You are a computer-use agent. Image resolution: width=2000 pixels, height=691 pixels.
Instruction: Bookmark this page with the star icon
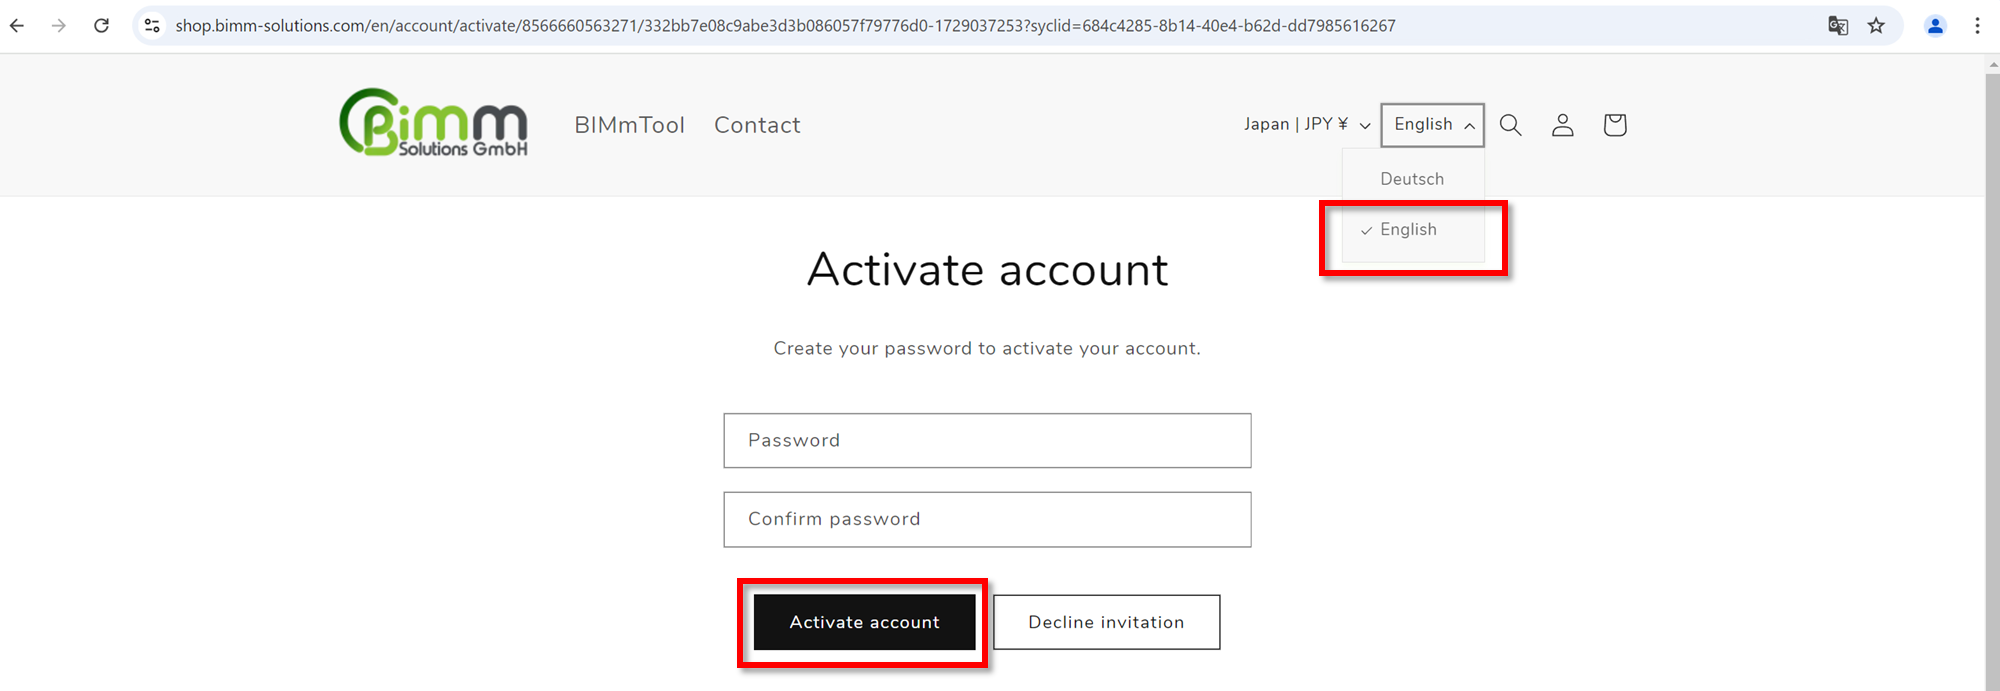pos(1876,26)
